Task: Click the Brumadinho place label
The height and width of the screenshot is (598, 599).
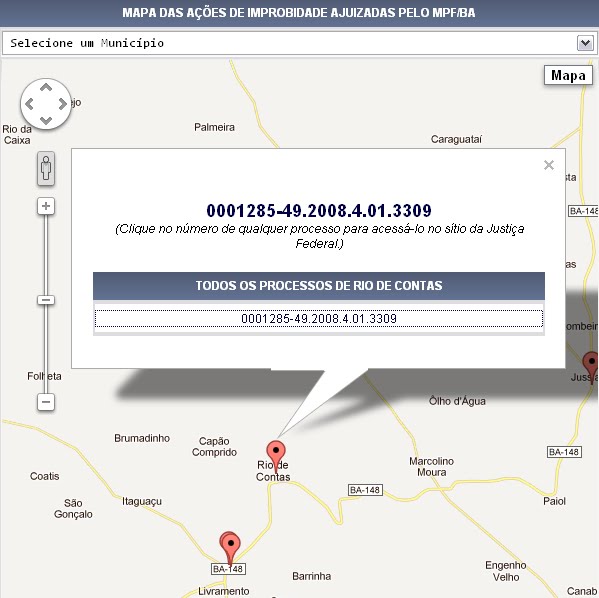Action: pos(142,438)
